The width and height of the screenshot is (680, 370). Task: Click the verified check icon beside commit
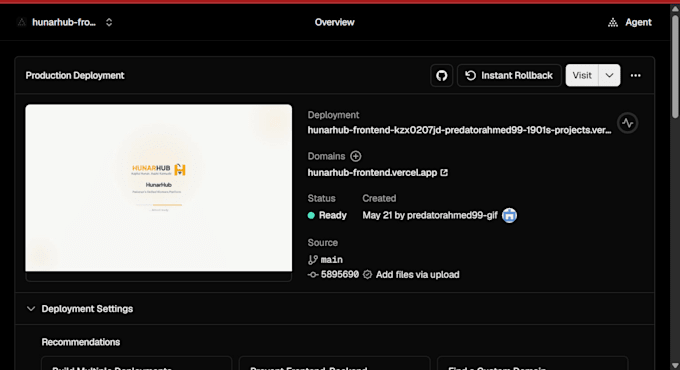coord(367,275)
